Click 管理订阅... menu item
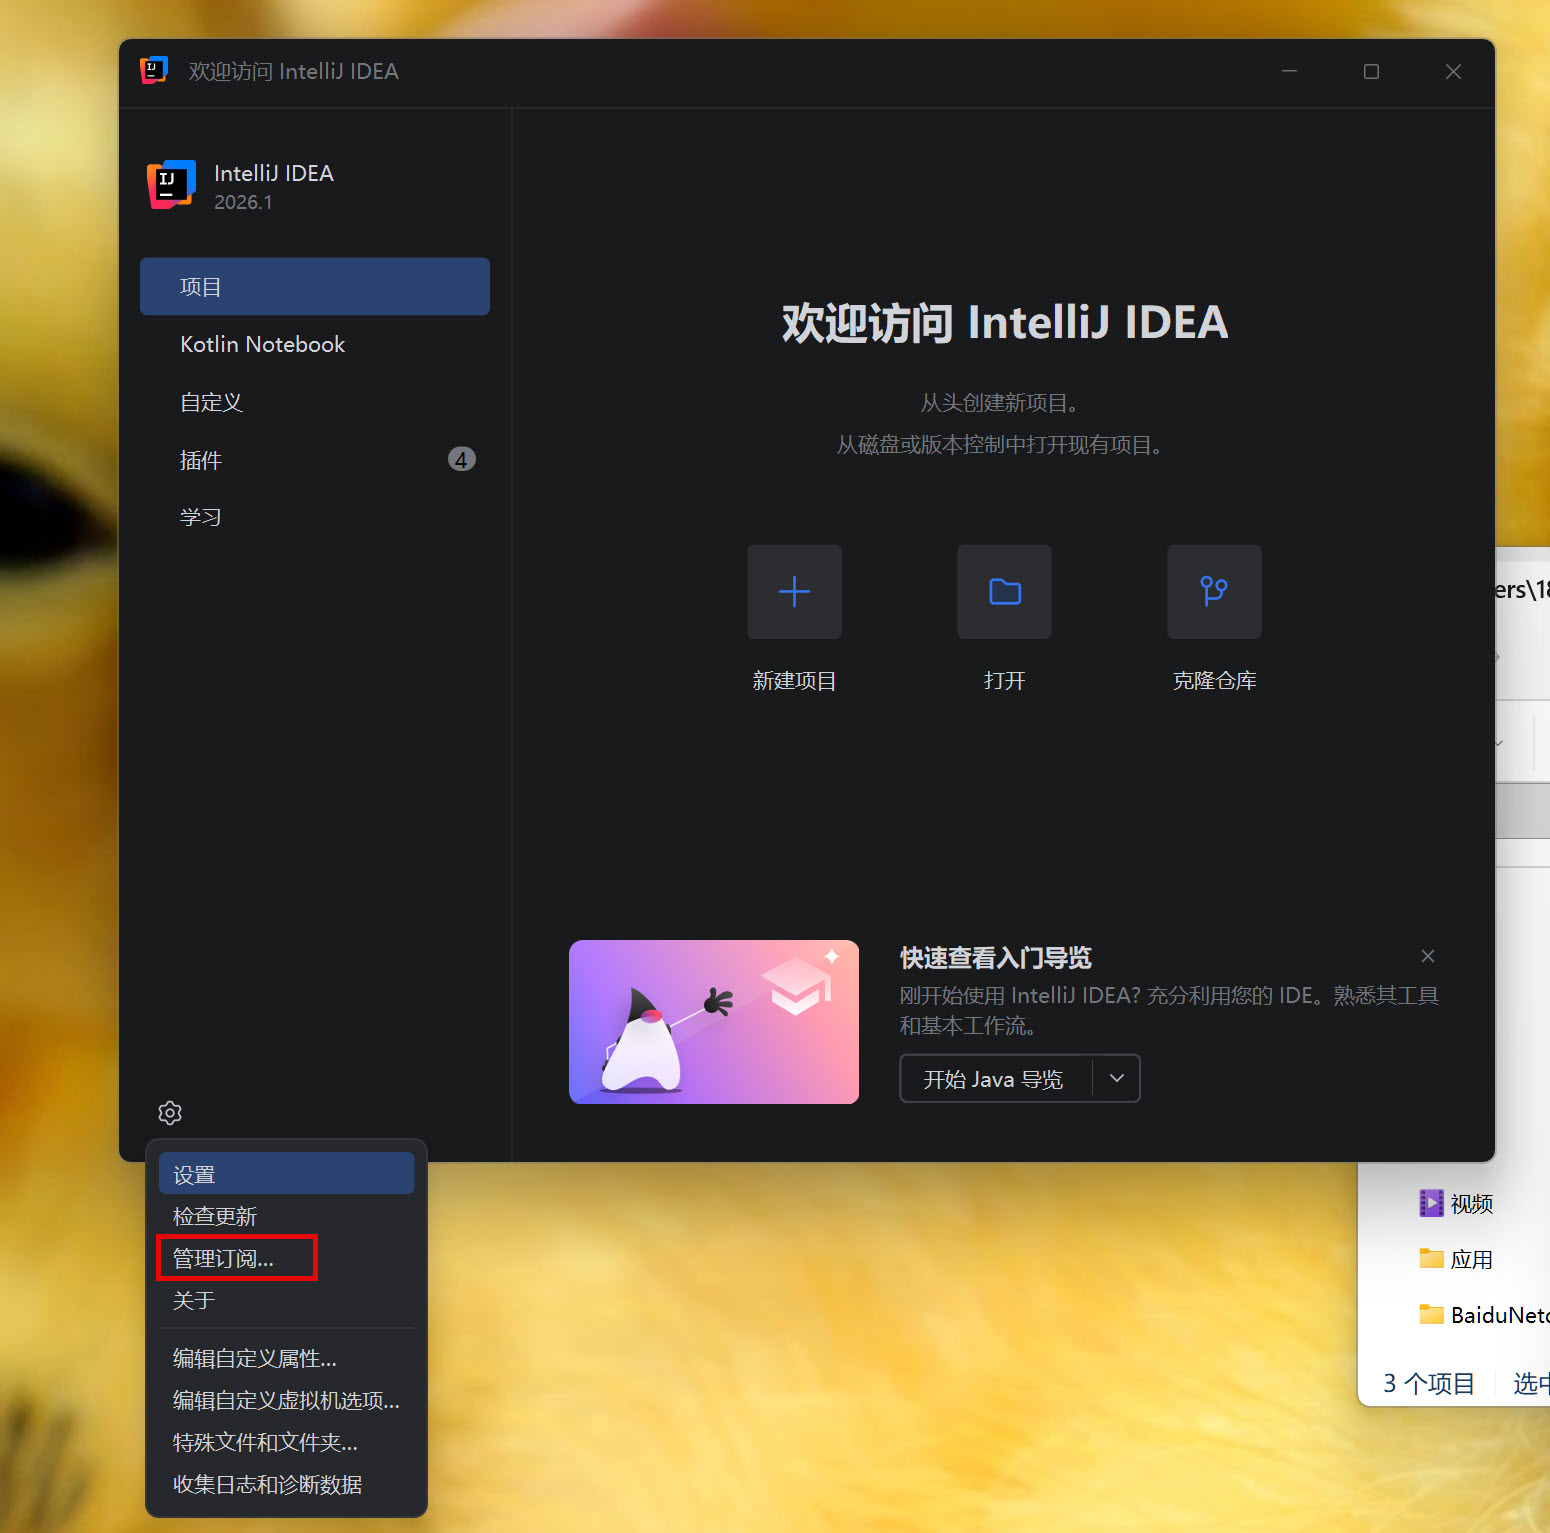Screen dimensions: 1550x1533 [x=223, y=1258]
